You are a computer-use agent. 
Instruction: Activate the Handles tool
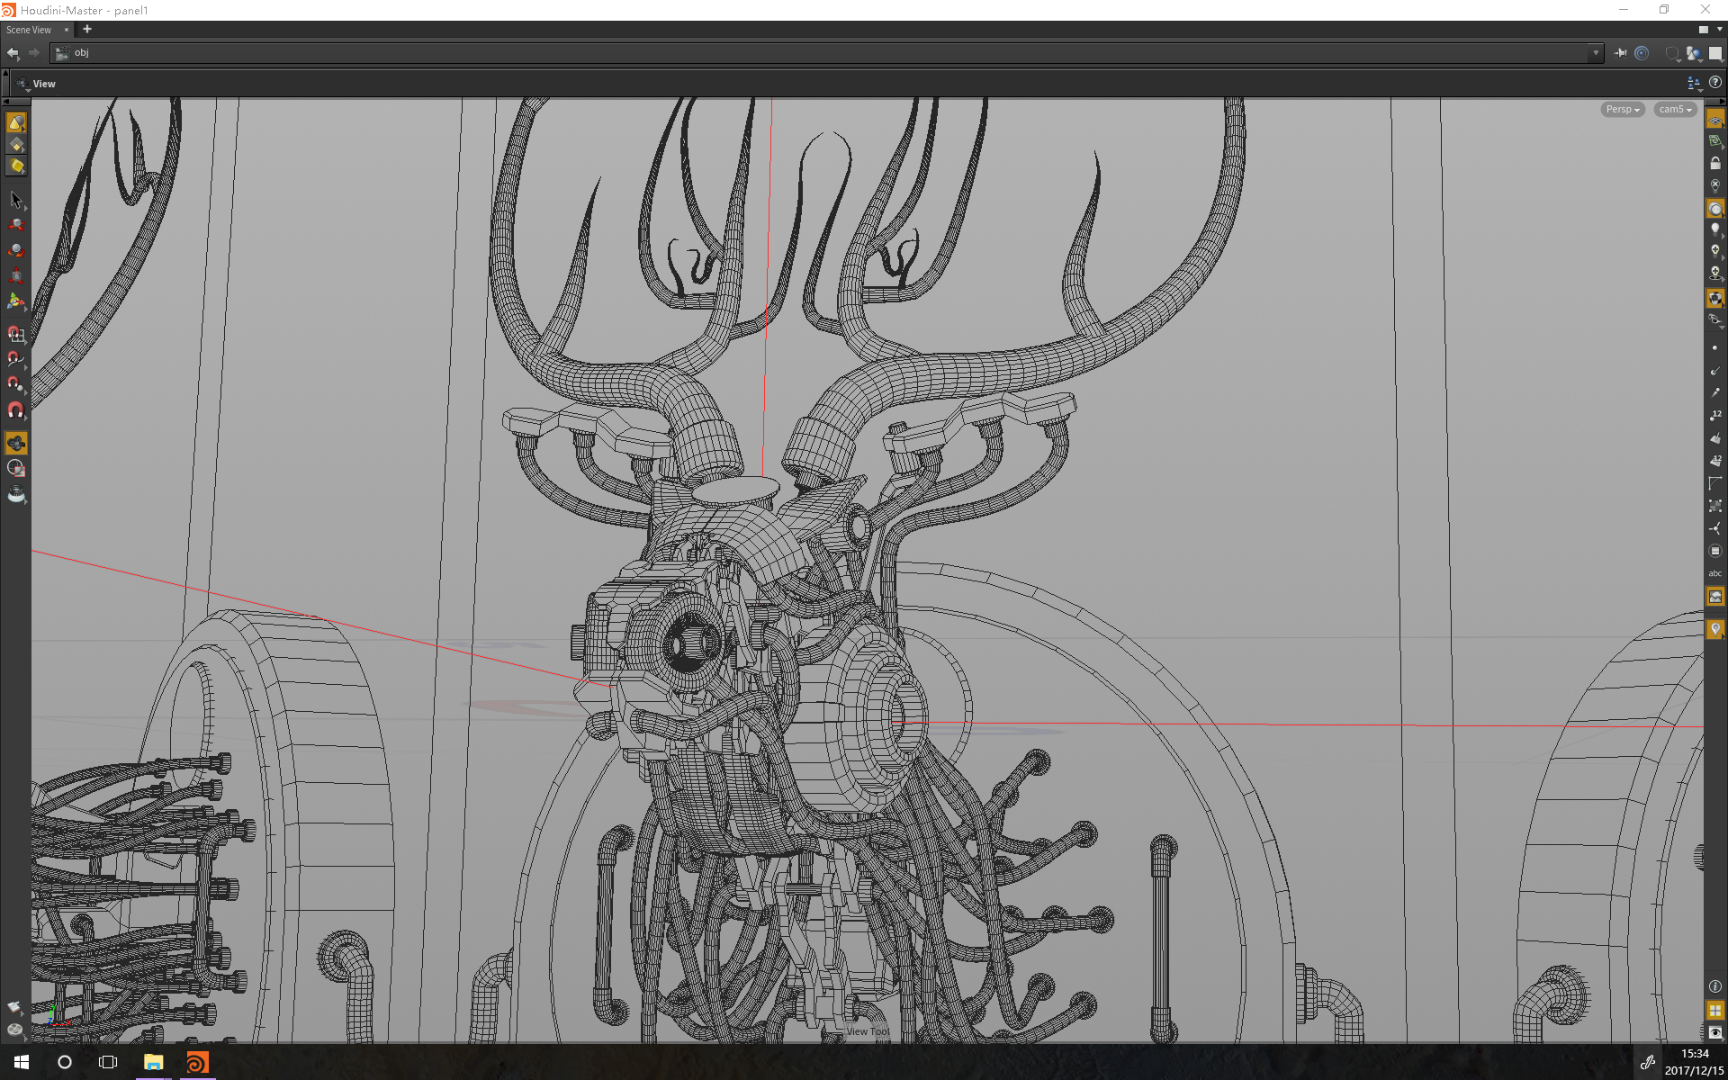16,300
